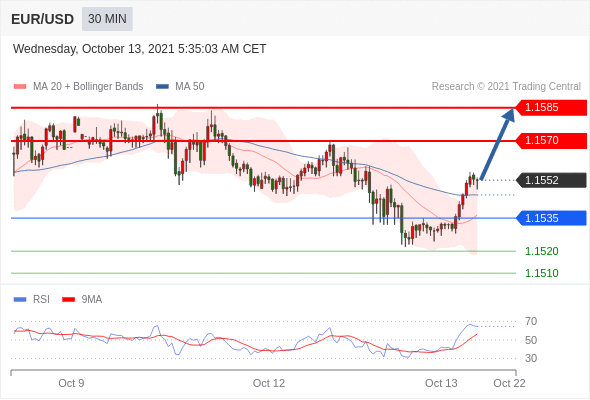Click the chart timestamp text

(x=140, y=49)
